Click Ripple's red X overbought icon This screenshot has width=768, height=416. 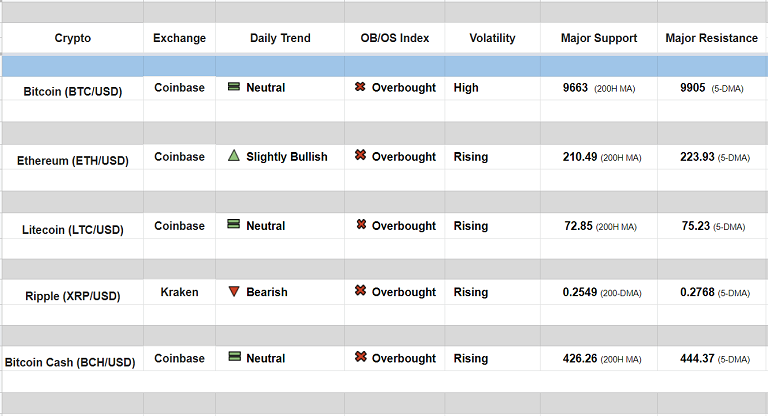click(x=360, y=292)
